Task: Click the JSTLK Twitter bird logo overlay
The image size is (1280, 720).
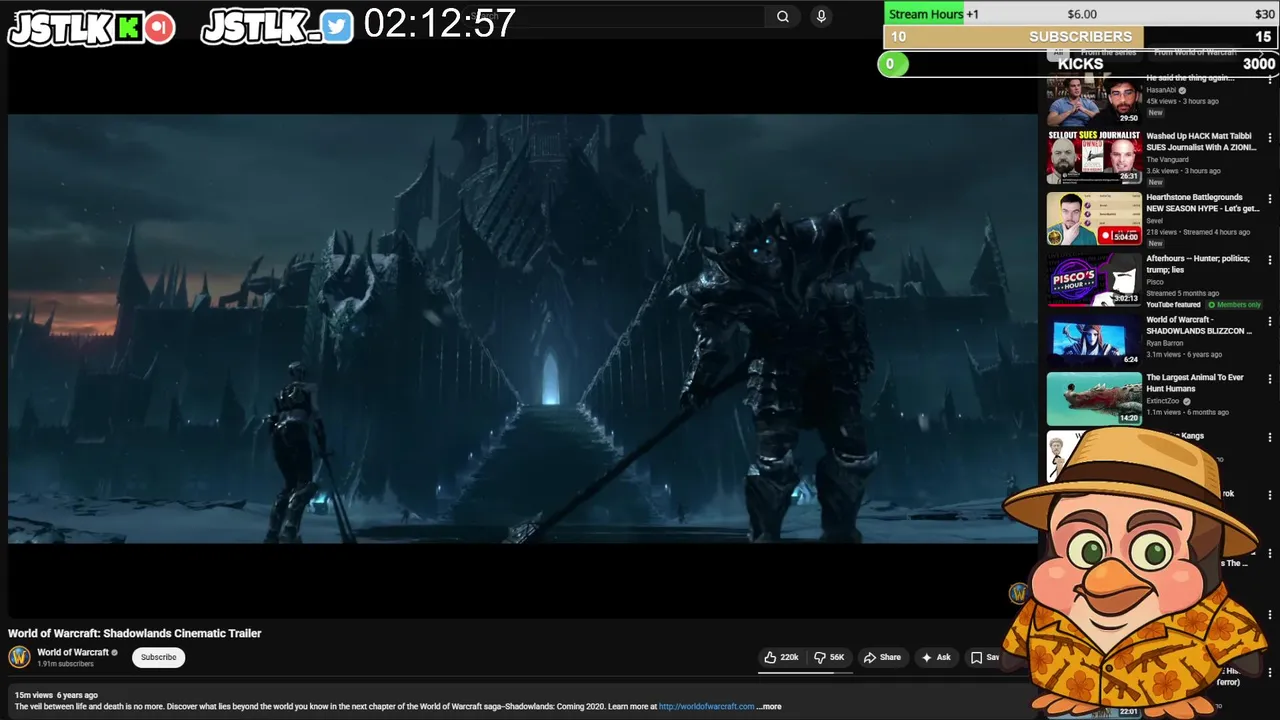Action: tap(277, 27)
